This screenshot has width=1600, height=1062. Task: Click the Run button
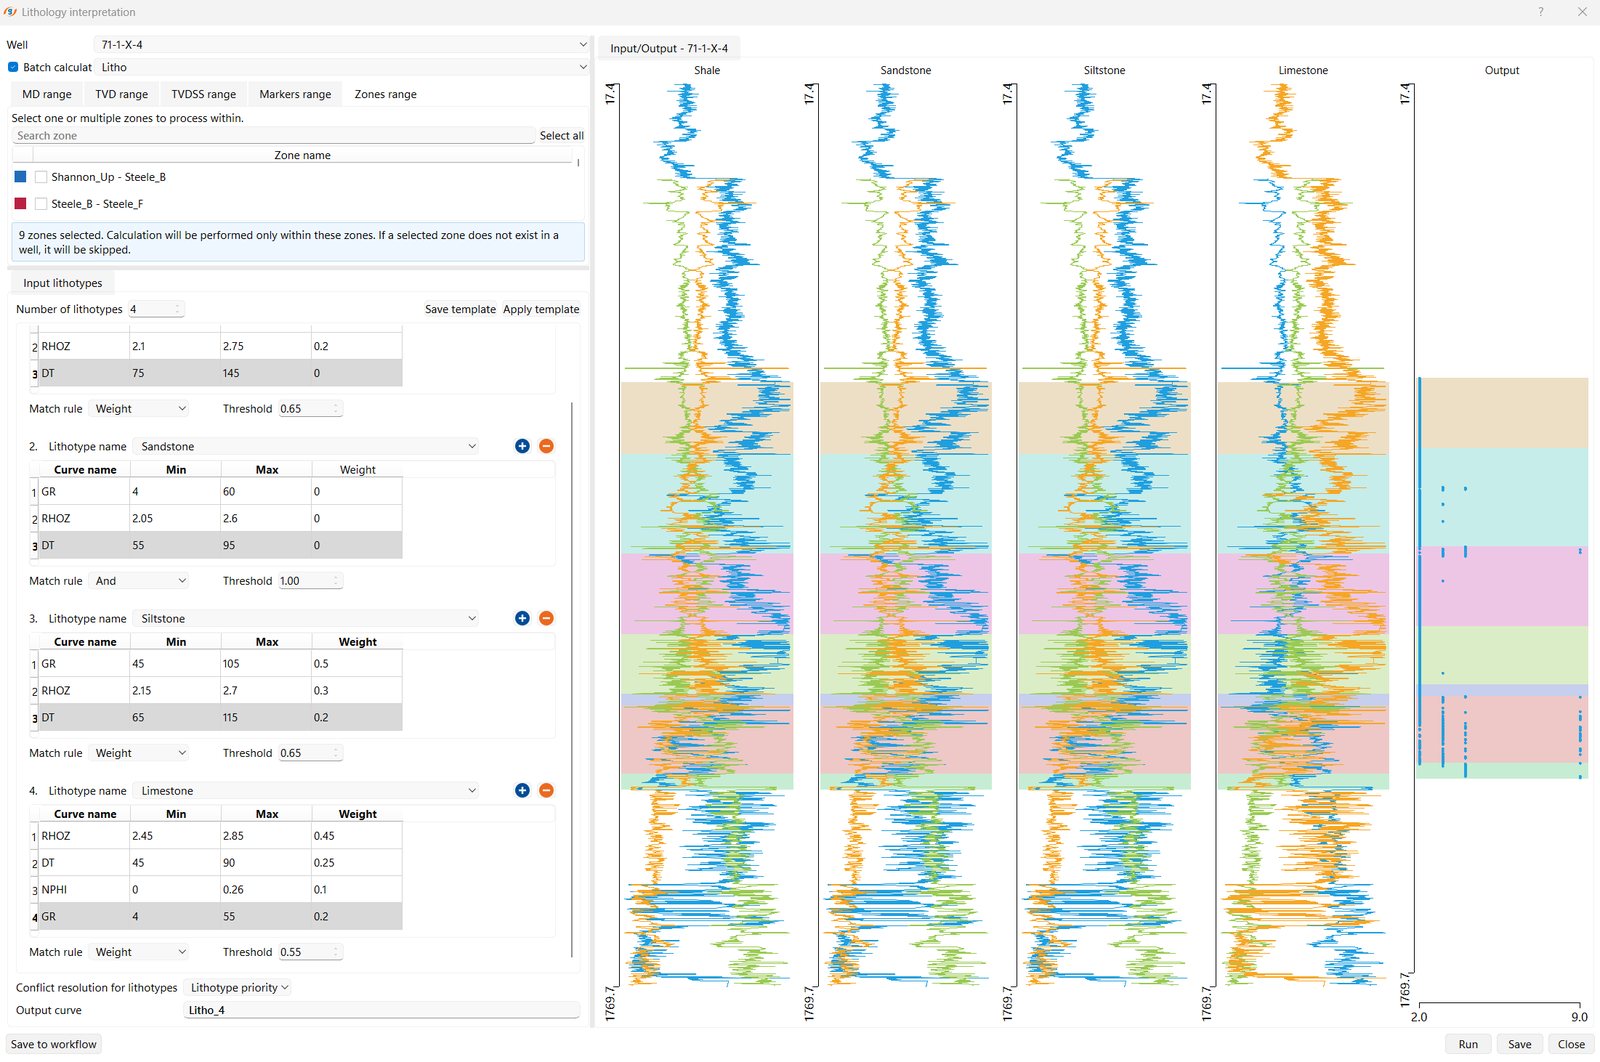1468,1044
